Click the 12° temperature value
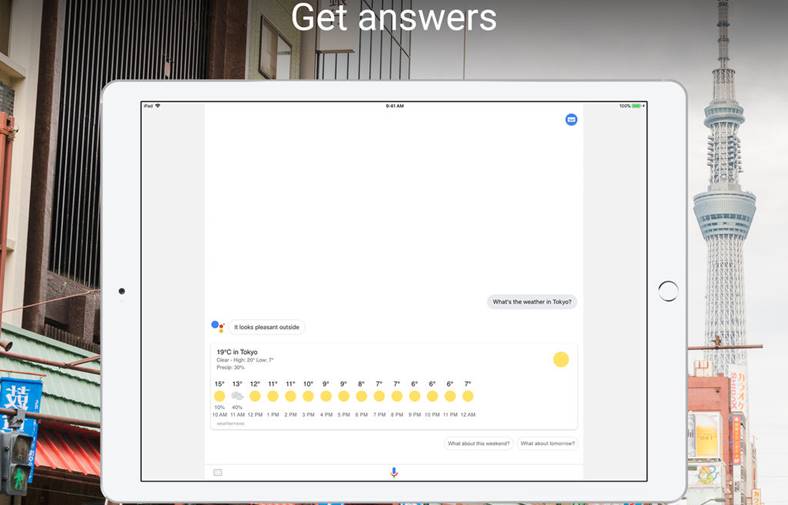 point(255,384)
